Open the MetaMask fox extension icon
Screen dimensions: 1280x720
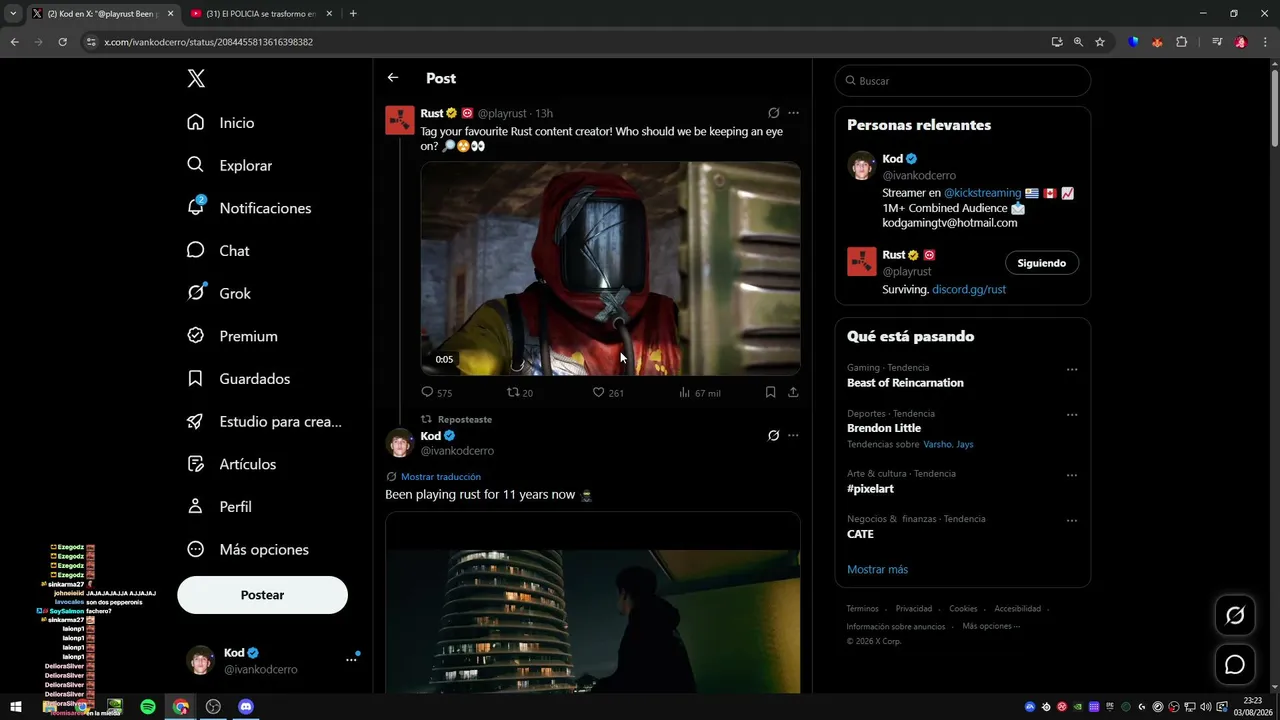click(x=1157, y=42)
